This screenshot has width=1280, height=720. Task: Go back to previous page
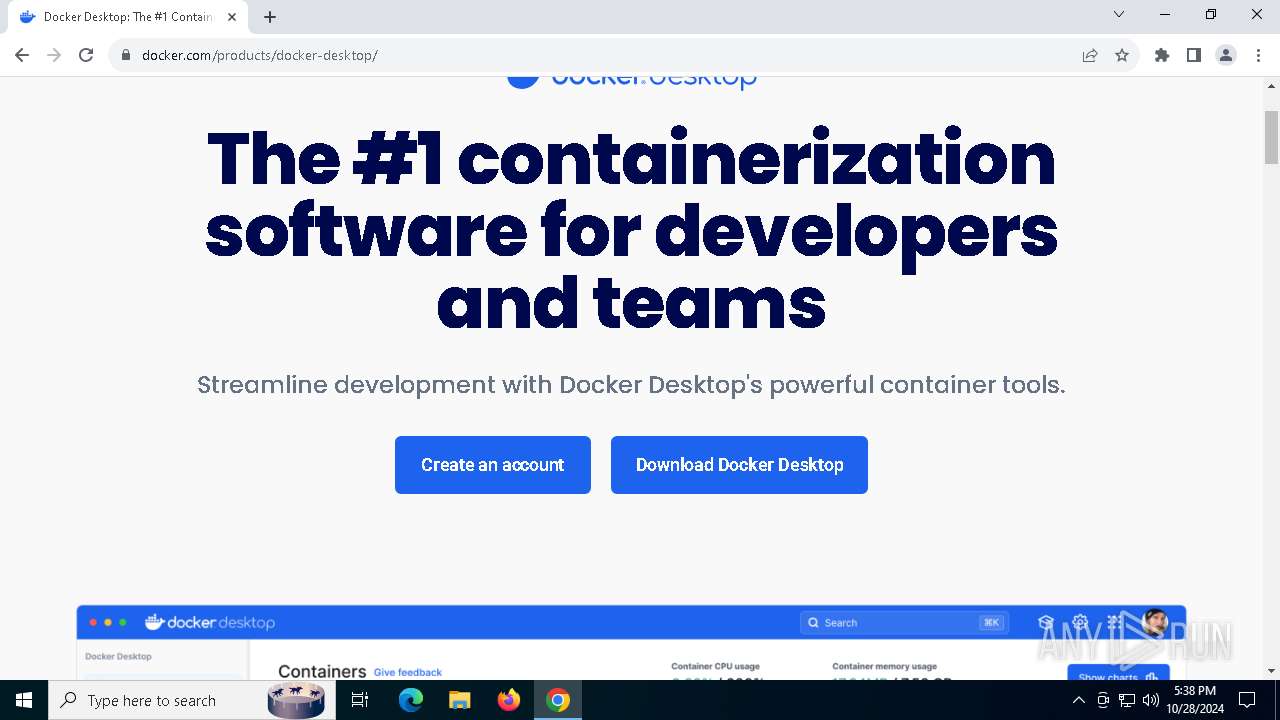22,55
